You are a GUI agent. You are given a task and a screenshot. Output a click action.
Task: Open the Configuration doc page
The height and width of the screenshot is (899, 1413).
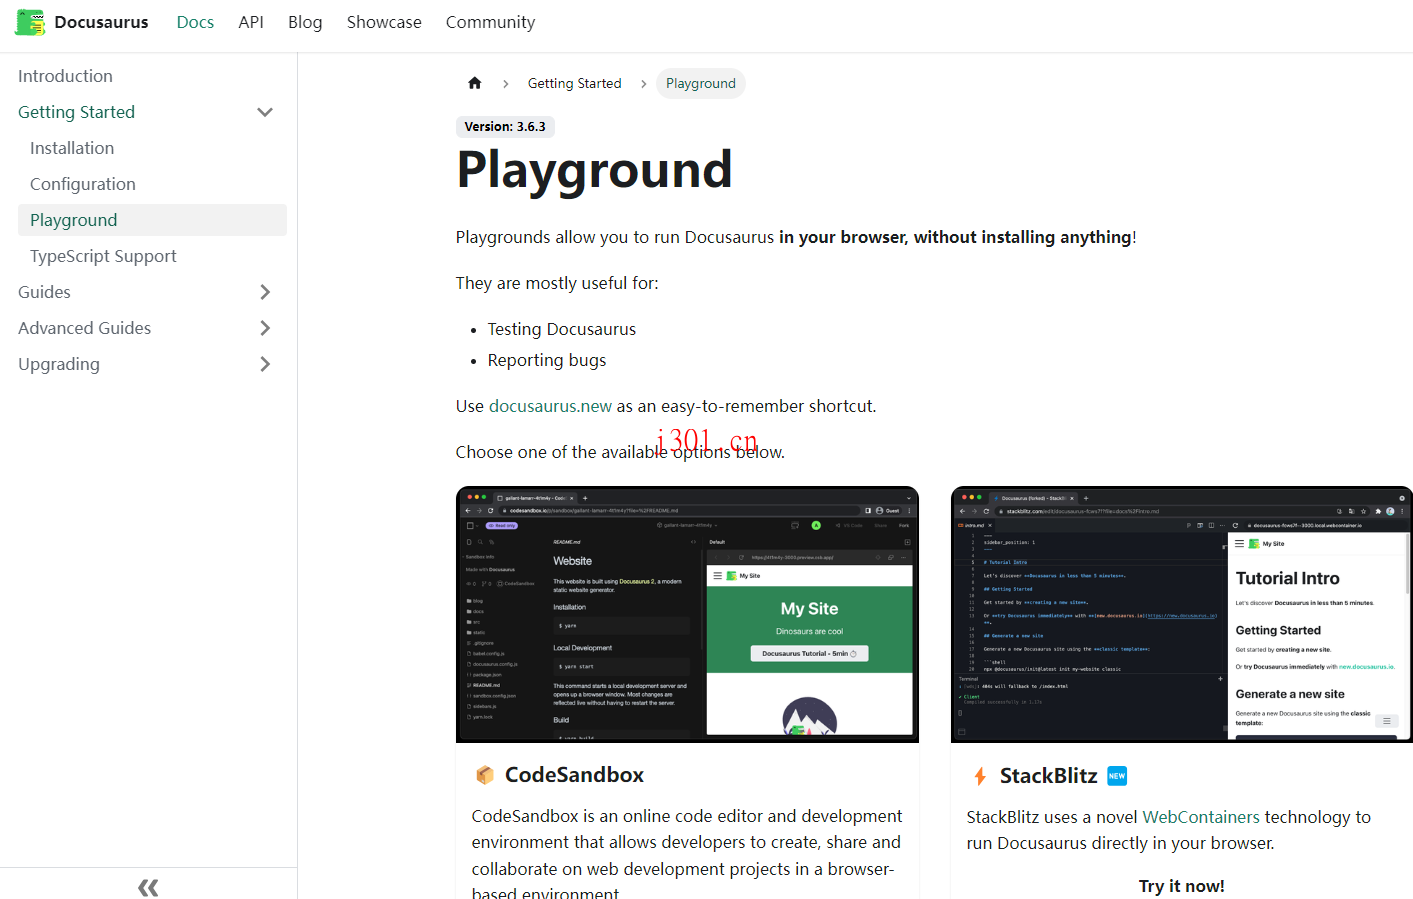[x=82, y=183]
